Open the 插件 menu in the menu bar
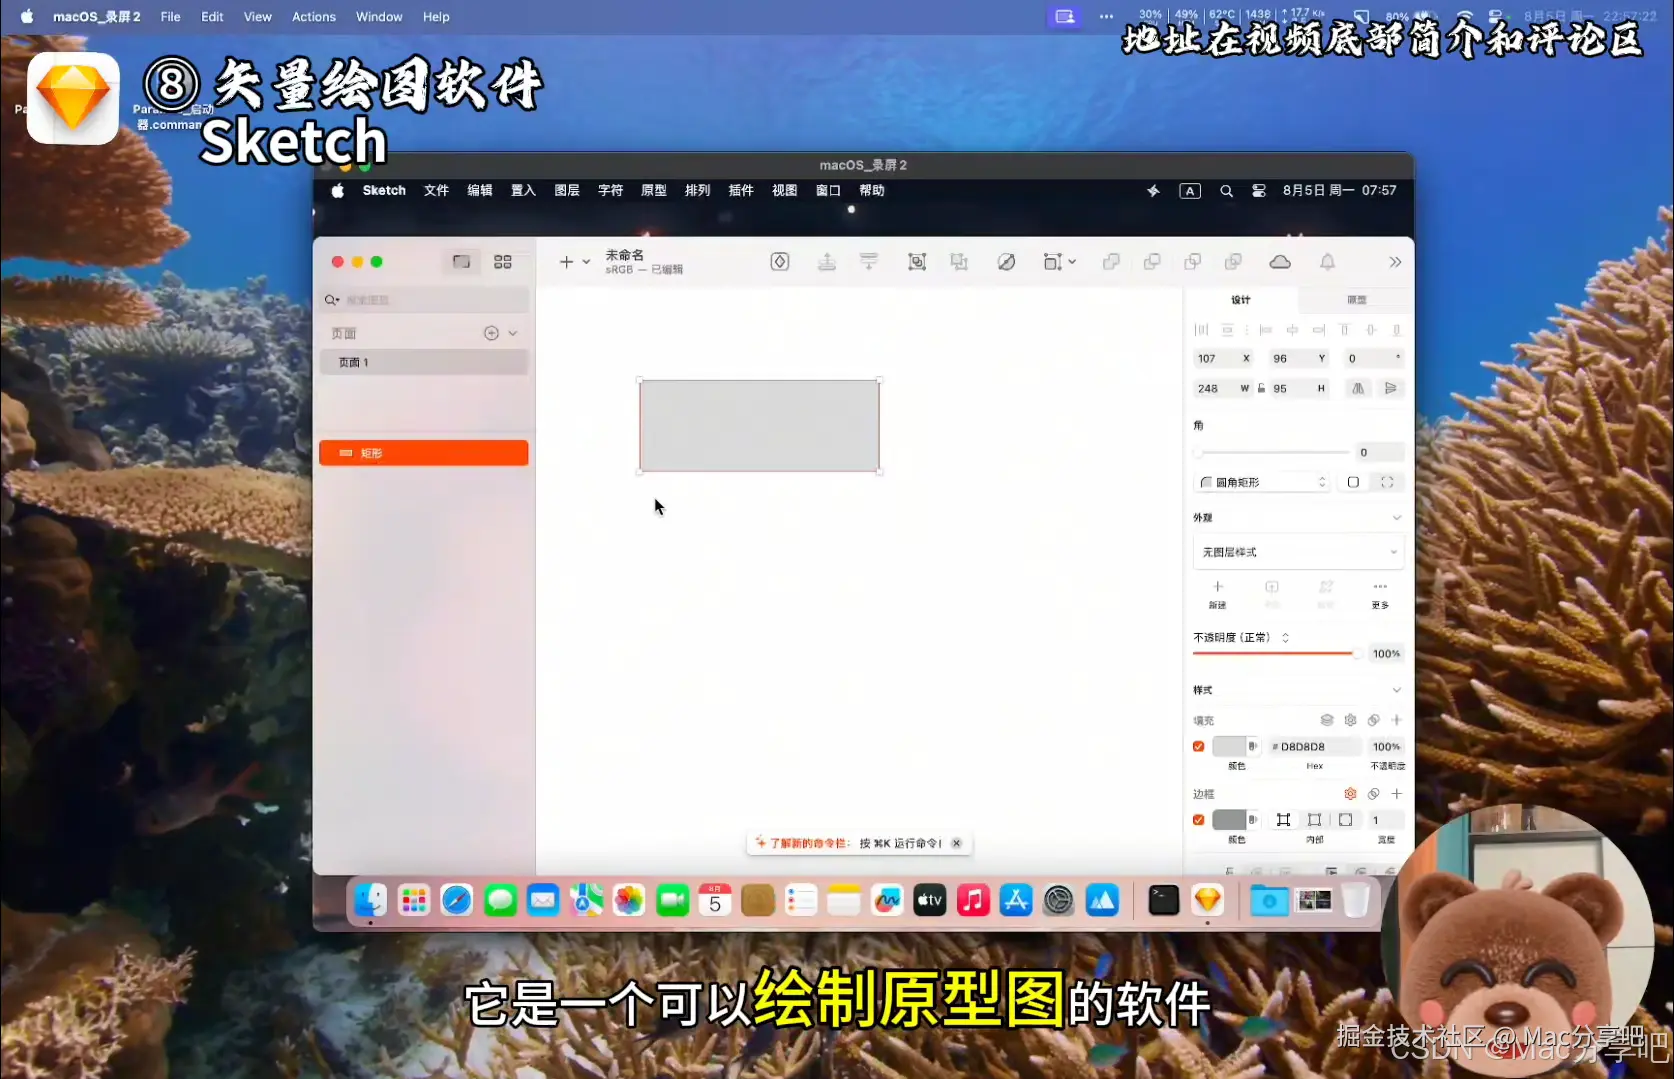 click(x=741, y=190)
